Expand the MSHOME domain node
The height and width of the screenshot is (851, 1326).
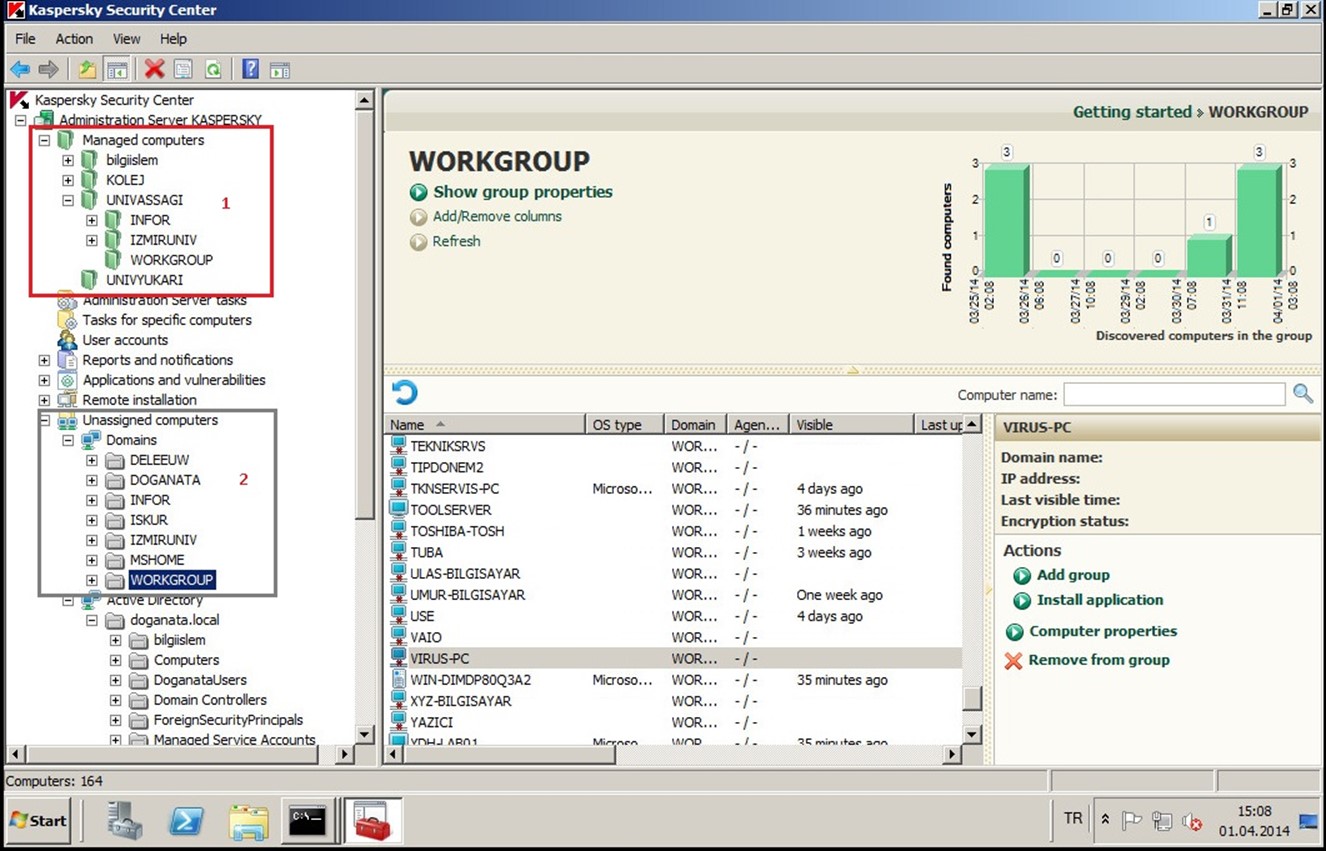click(x=92, y=560)
